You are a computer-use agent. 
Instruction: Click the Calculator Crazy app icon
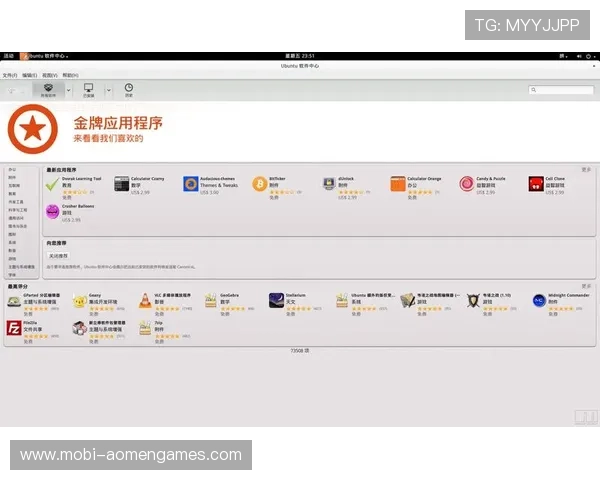point(122,184)
